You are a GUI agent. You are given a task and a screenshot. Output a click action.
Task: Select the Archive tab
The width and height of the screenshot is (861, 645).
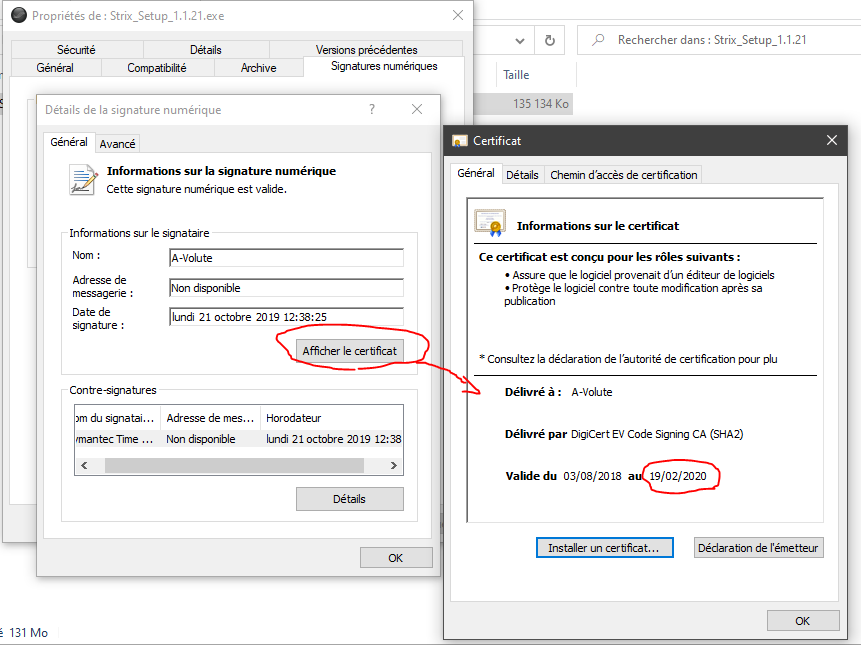258,68
